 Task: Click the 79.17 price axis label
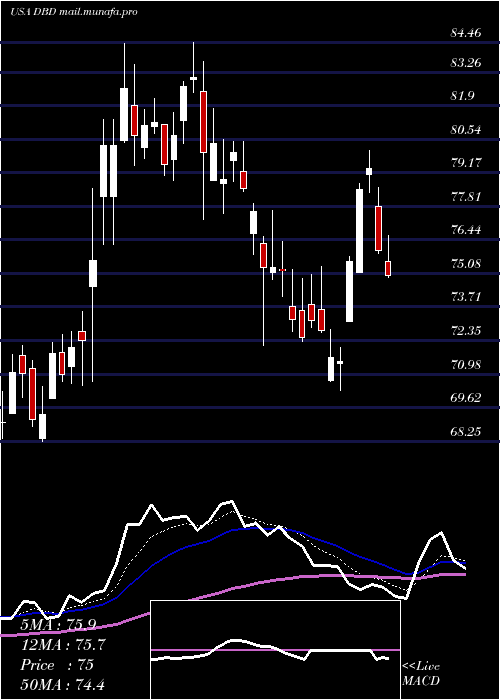(x=466, y=162)
